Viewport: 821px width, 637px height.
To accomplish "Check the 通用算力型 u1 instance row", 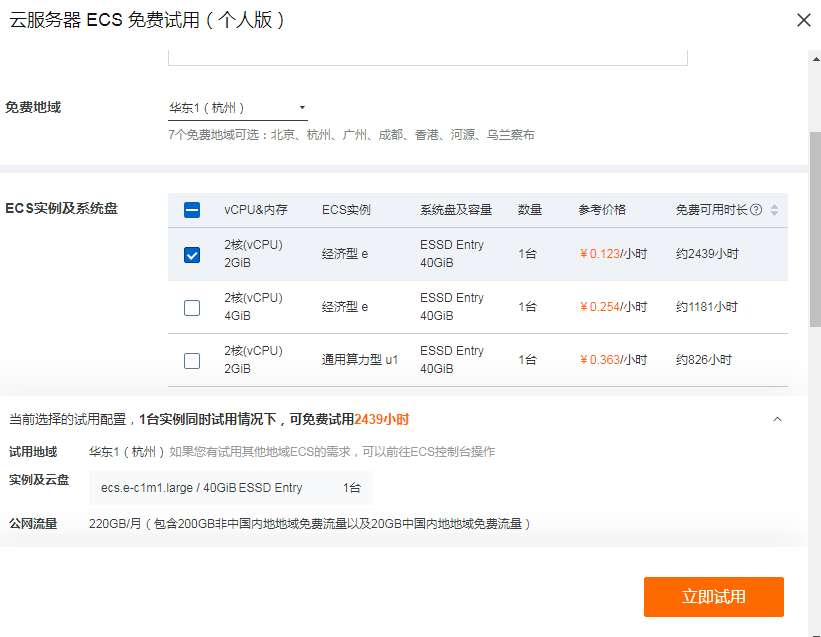I will coord(191,360).
